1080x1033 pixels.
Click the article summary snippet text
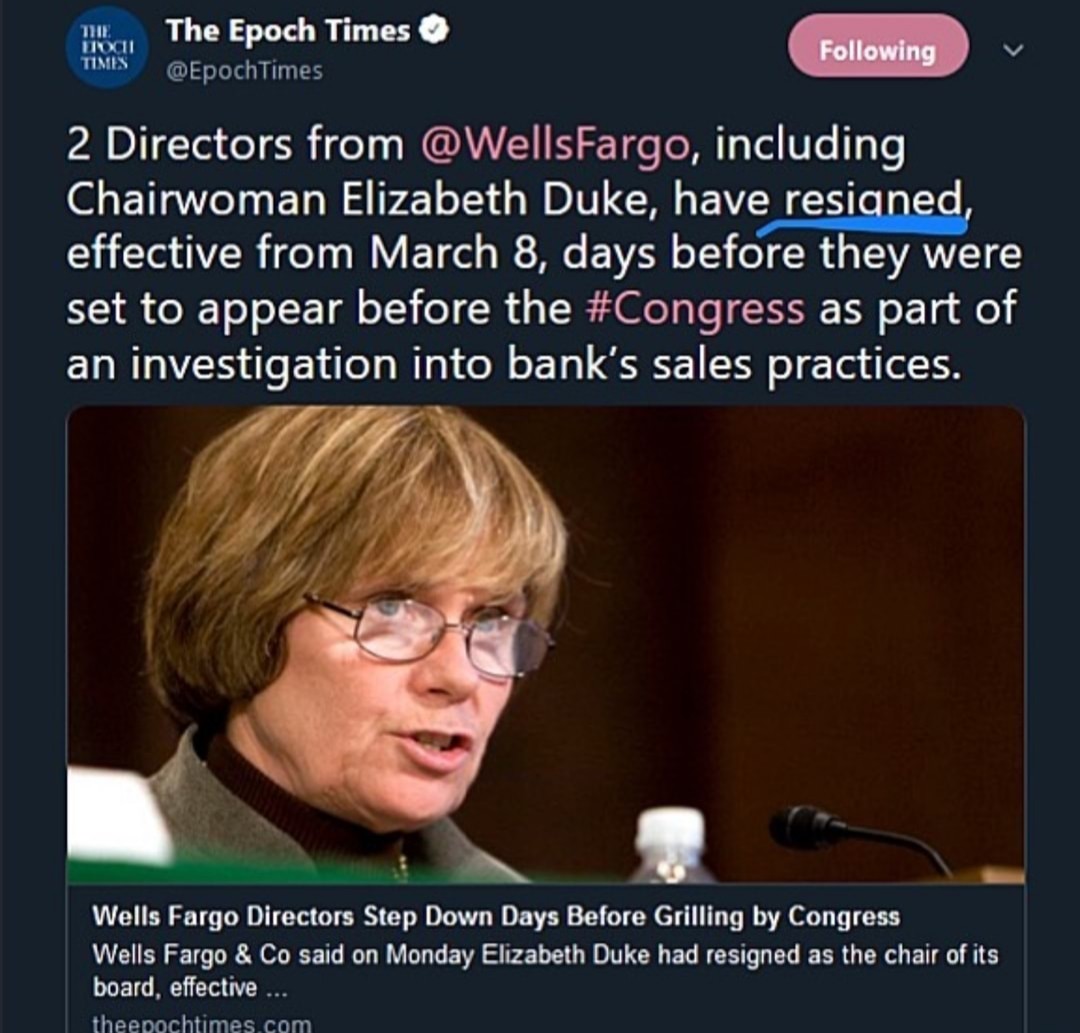click(x=545, y=969)
